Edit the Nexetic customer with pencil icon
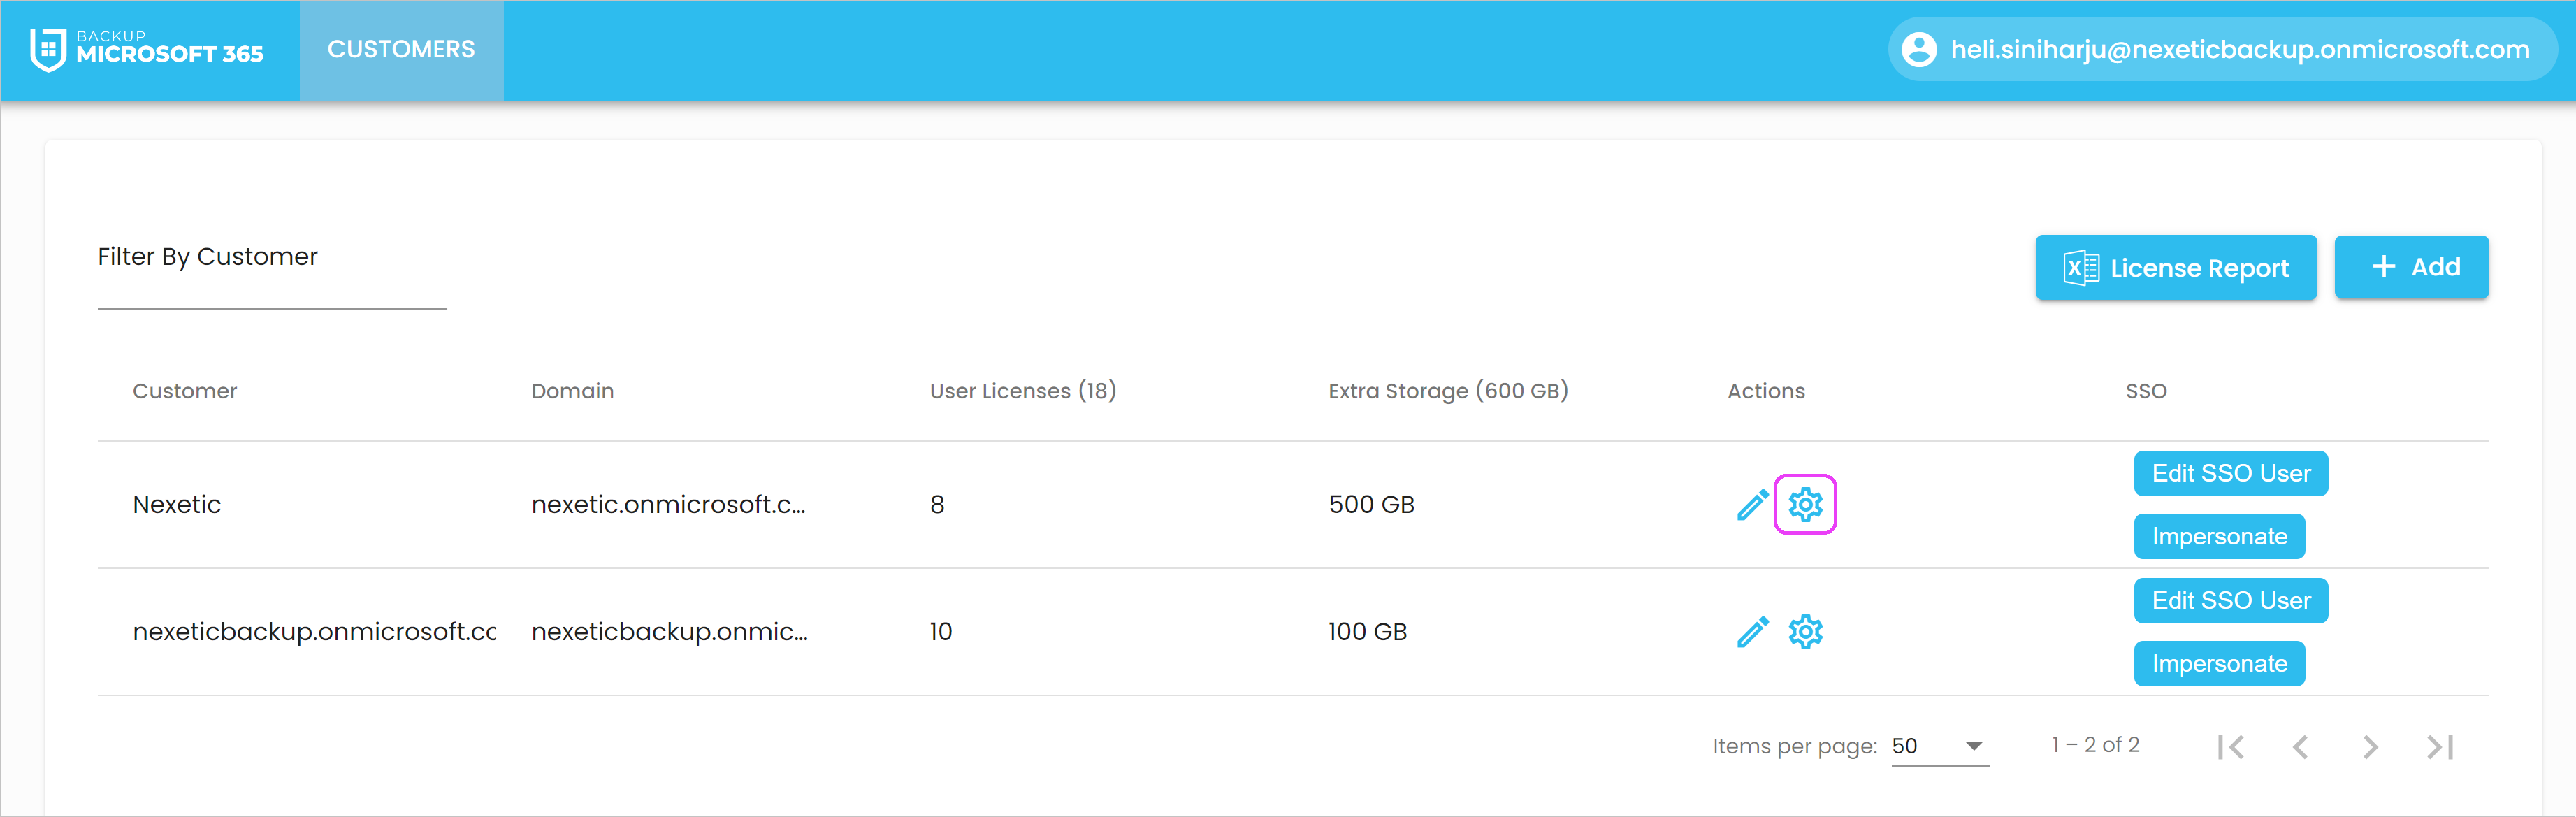2576x817 pixels. [1752, 505]
